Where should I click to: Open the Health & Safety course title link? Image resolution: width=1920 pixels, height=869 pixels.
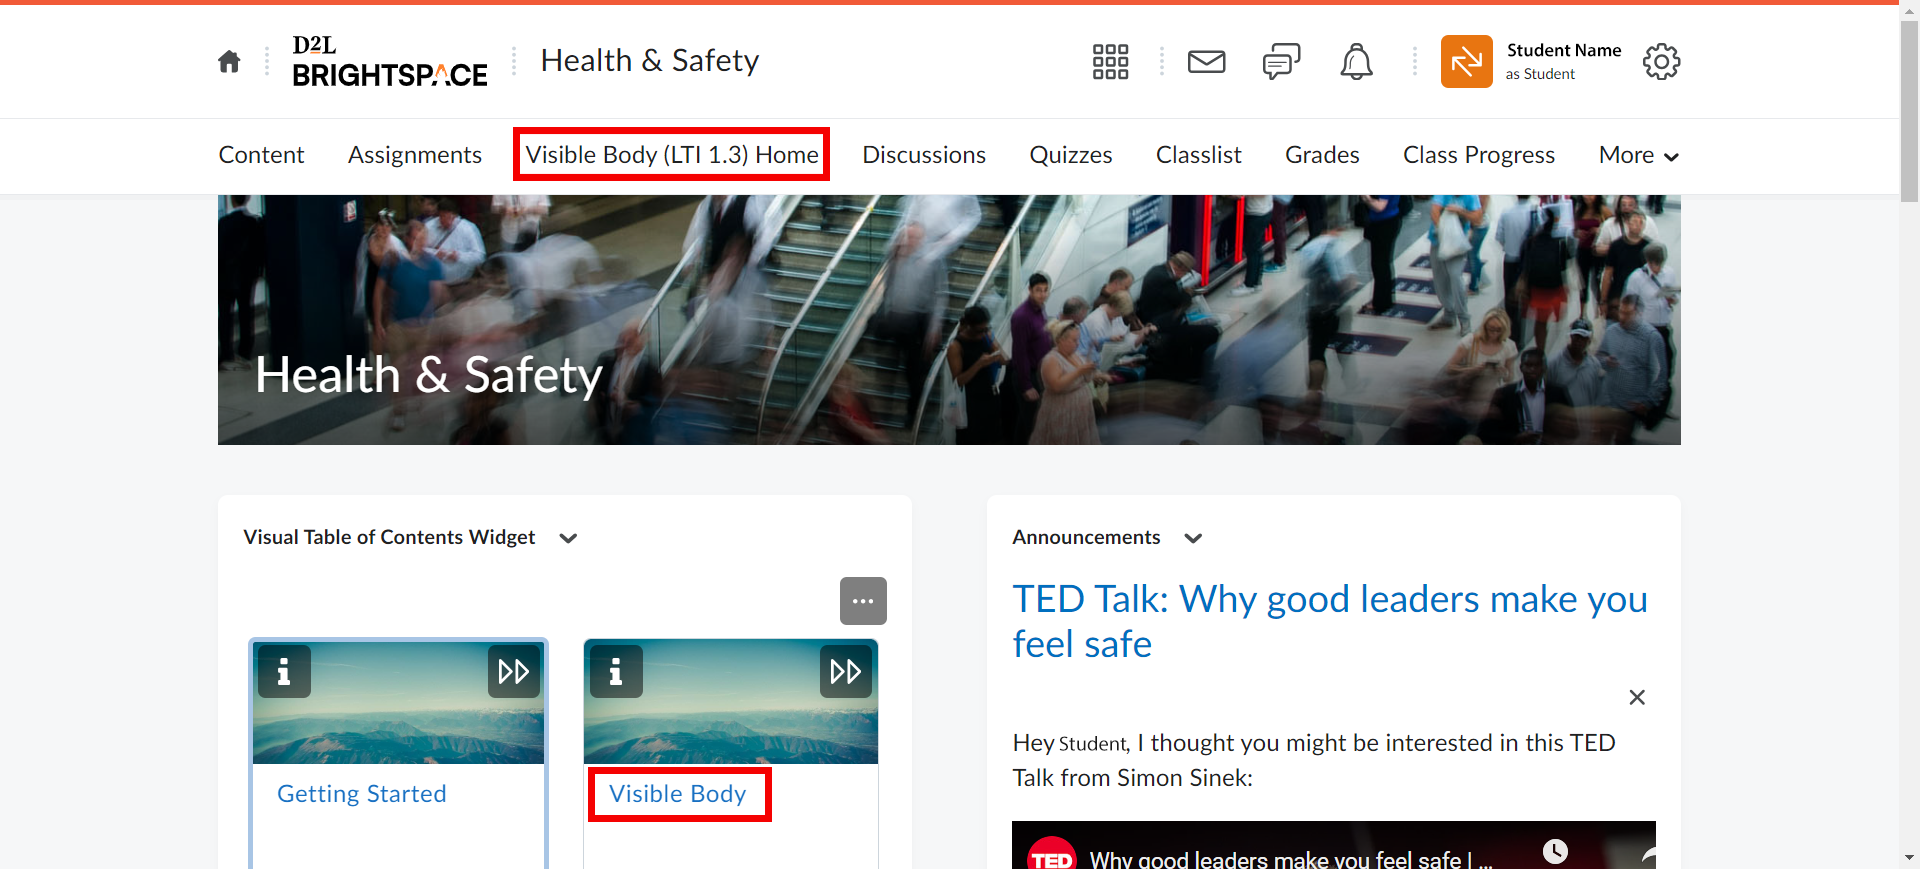(x=650, y=61)
